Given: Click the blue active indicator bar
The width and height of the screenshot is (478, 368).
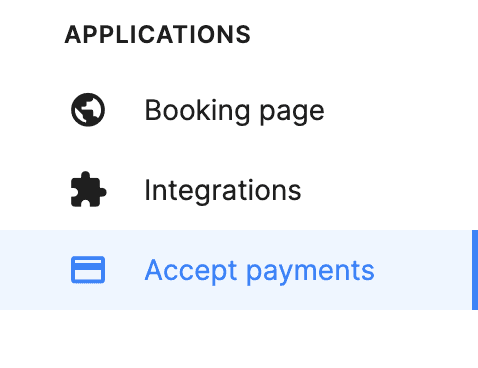Looking at the screenshot, I should 475,270.
